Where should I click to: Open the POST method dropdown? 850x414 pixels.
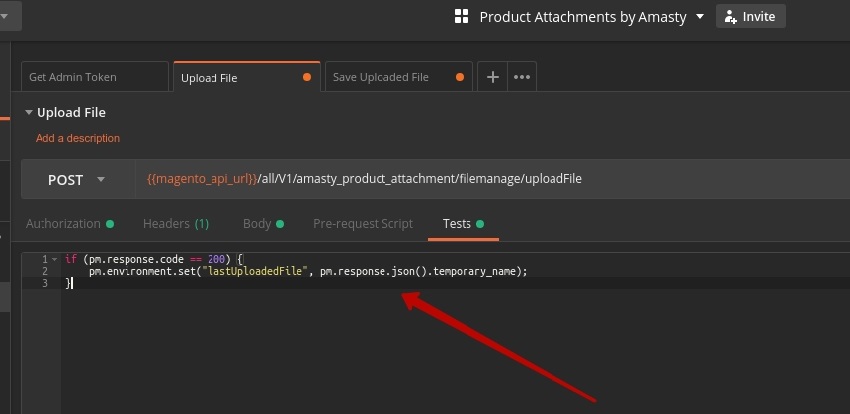(77, 180)
